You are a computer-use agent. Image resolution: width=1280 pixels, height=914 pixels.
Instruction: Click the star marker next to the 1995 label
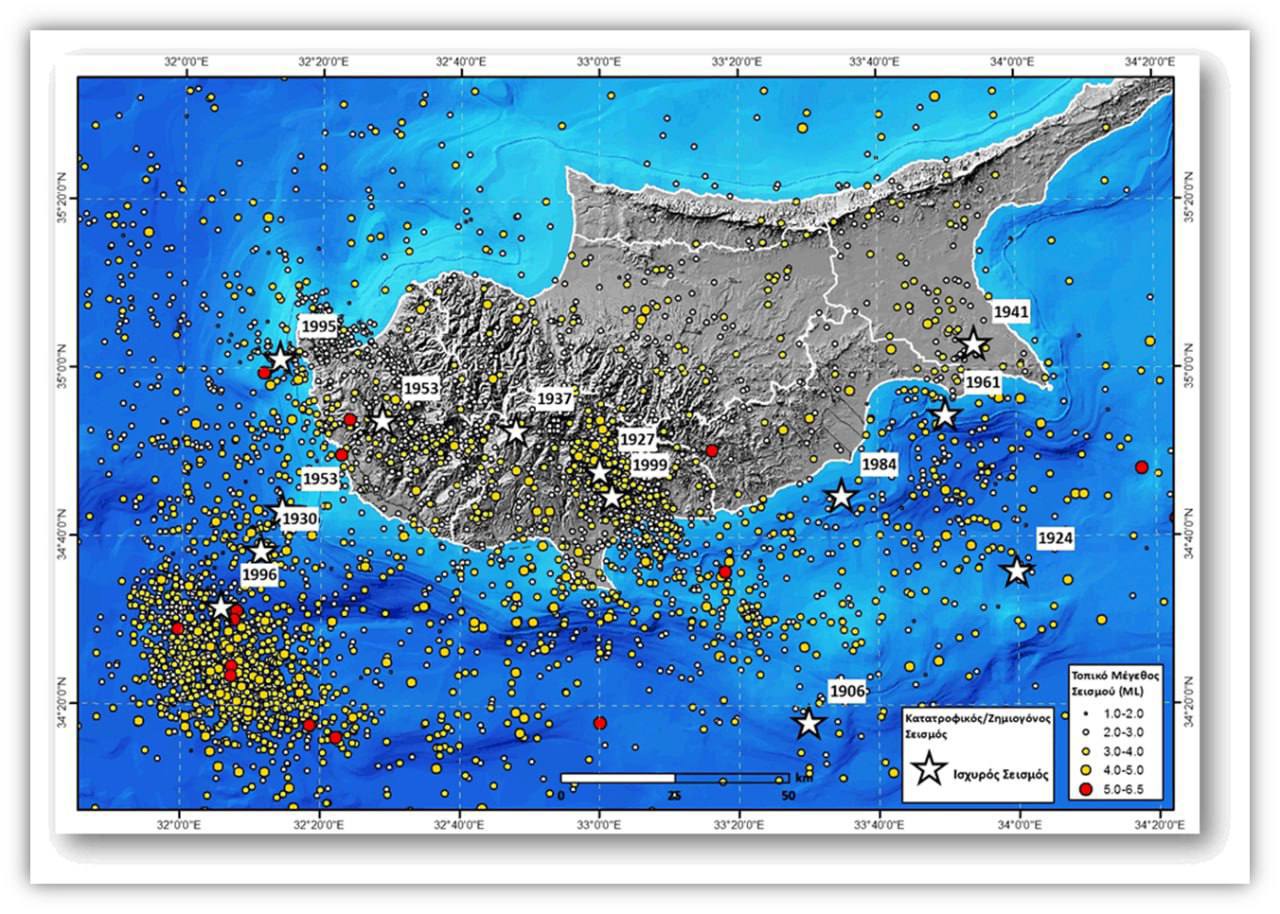tap(280, 359)
